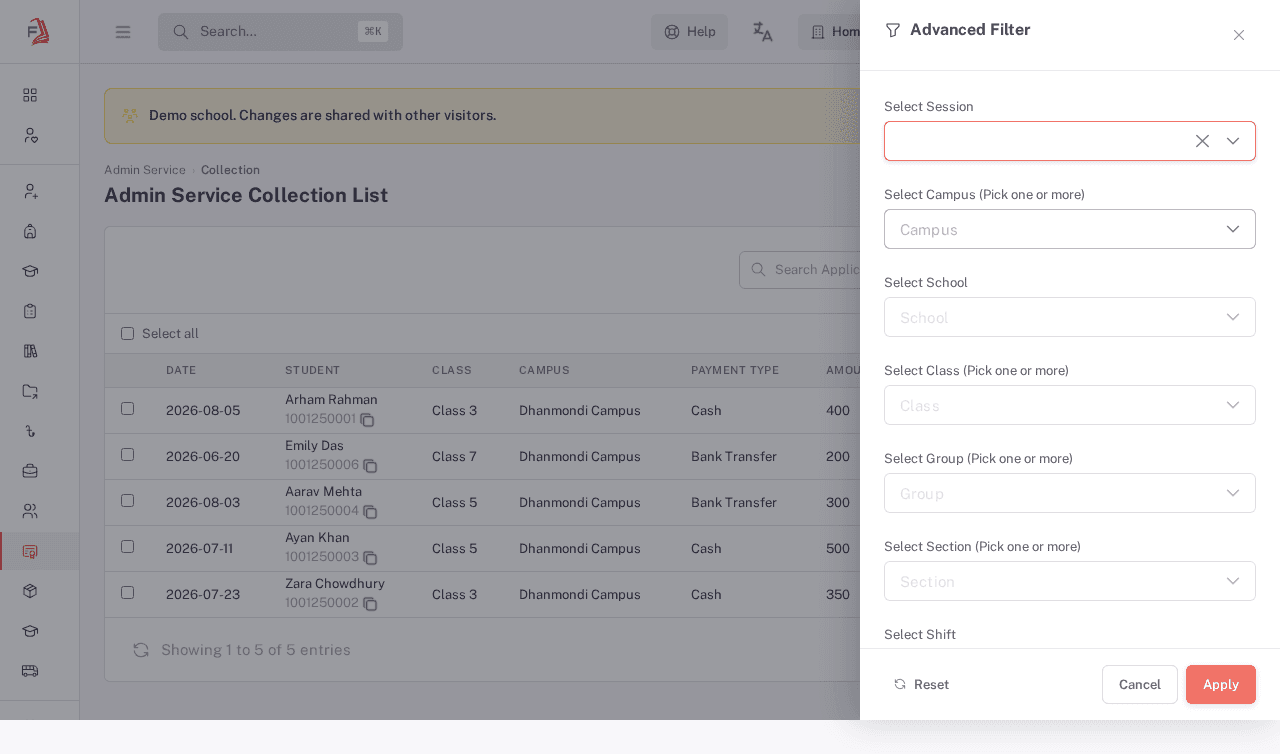The width and height of the screenshot is (1280, 754).
Task: Click the clipboard icon in sidebar
Action: click(x=30, y=311)
